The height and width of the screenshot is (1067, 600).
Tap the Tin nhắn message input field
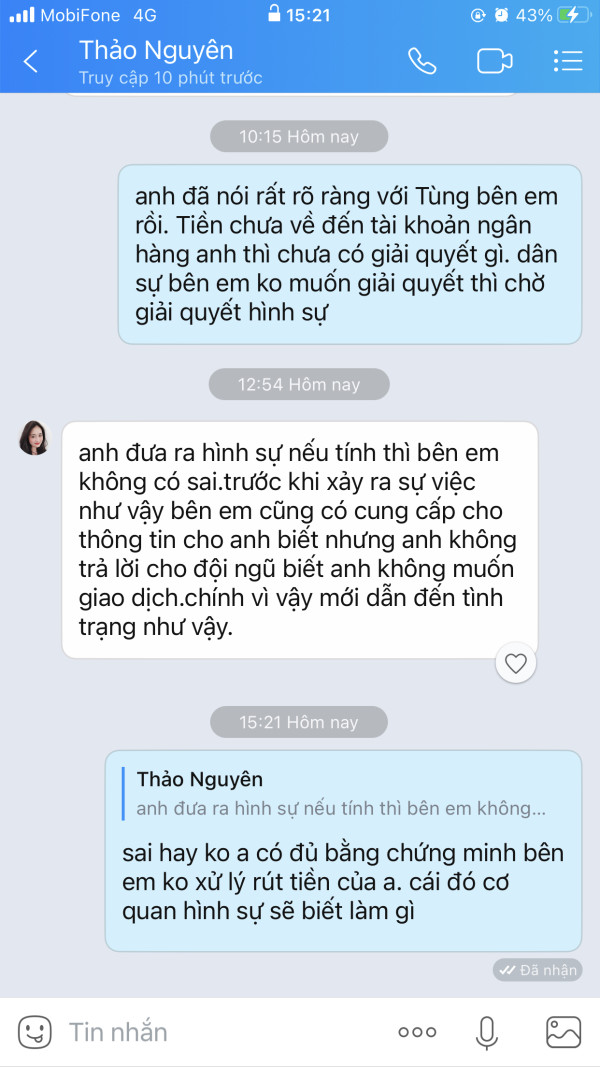(x=224, y=1032)
